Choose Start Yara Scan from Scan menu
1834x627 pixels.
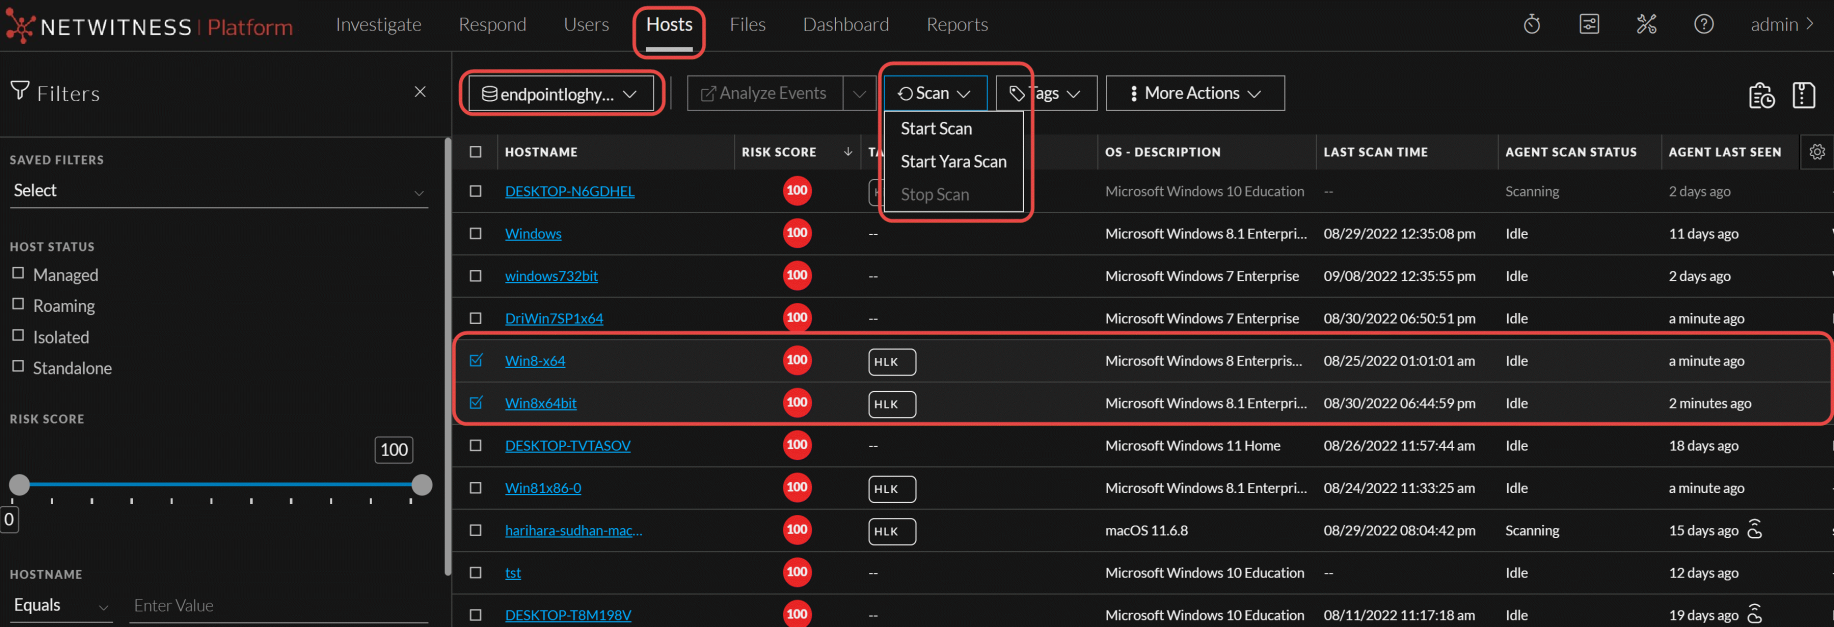click(953, 161)
